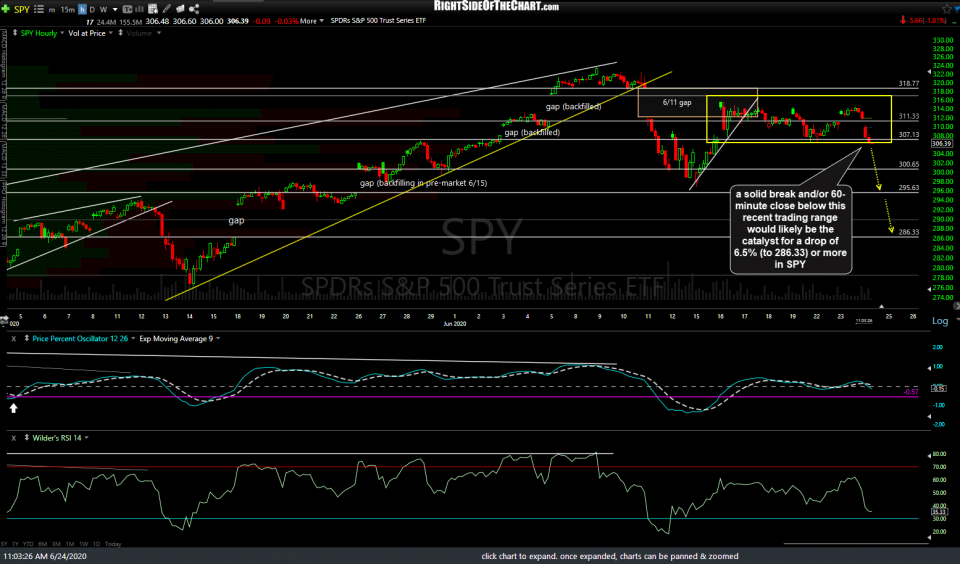
Task: Close the Price Percent Oscillator pane
Action: click(13, 339)
